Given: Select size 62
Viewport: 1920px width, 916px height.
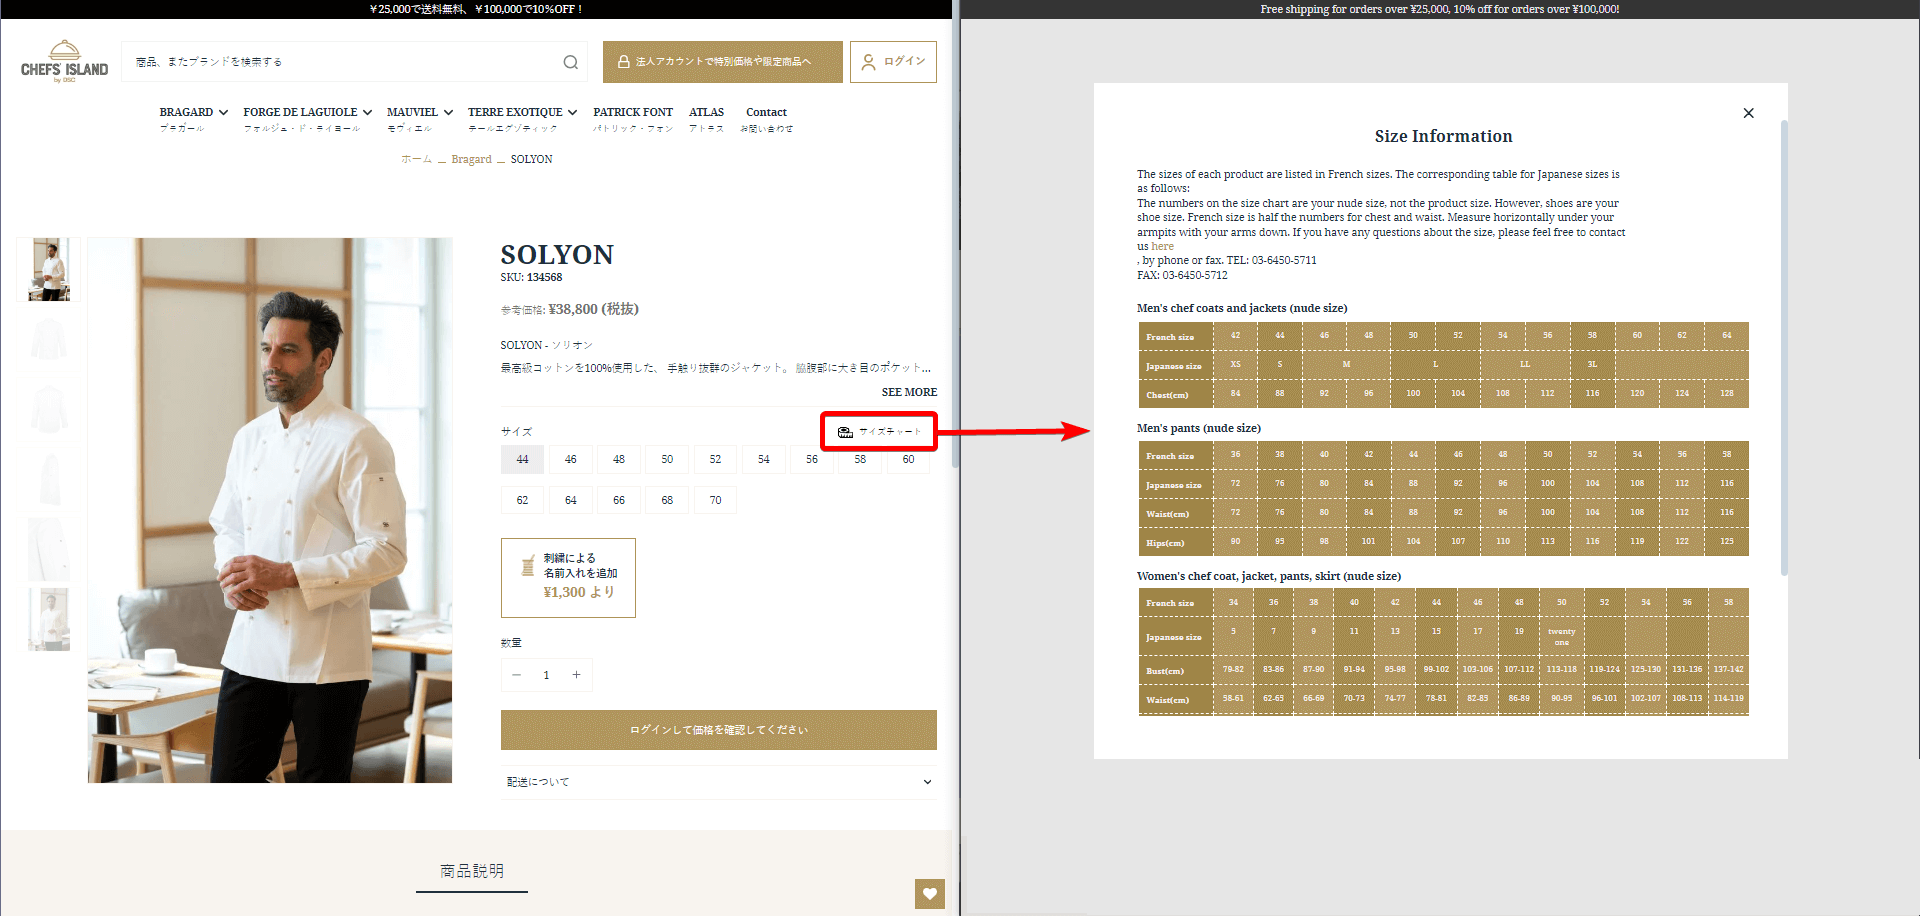Looking at the screenshot, I should 522,500.
